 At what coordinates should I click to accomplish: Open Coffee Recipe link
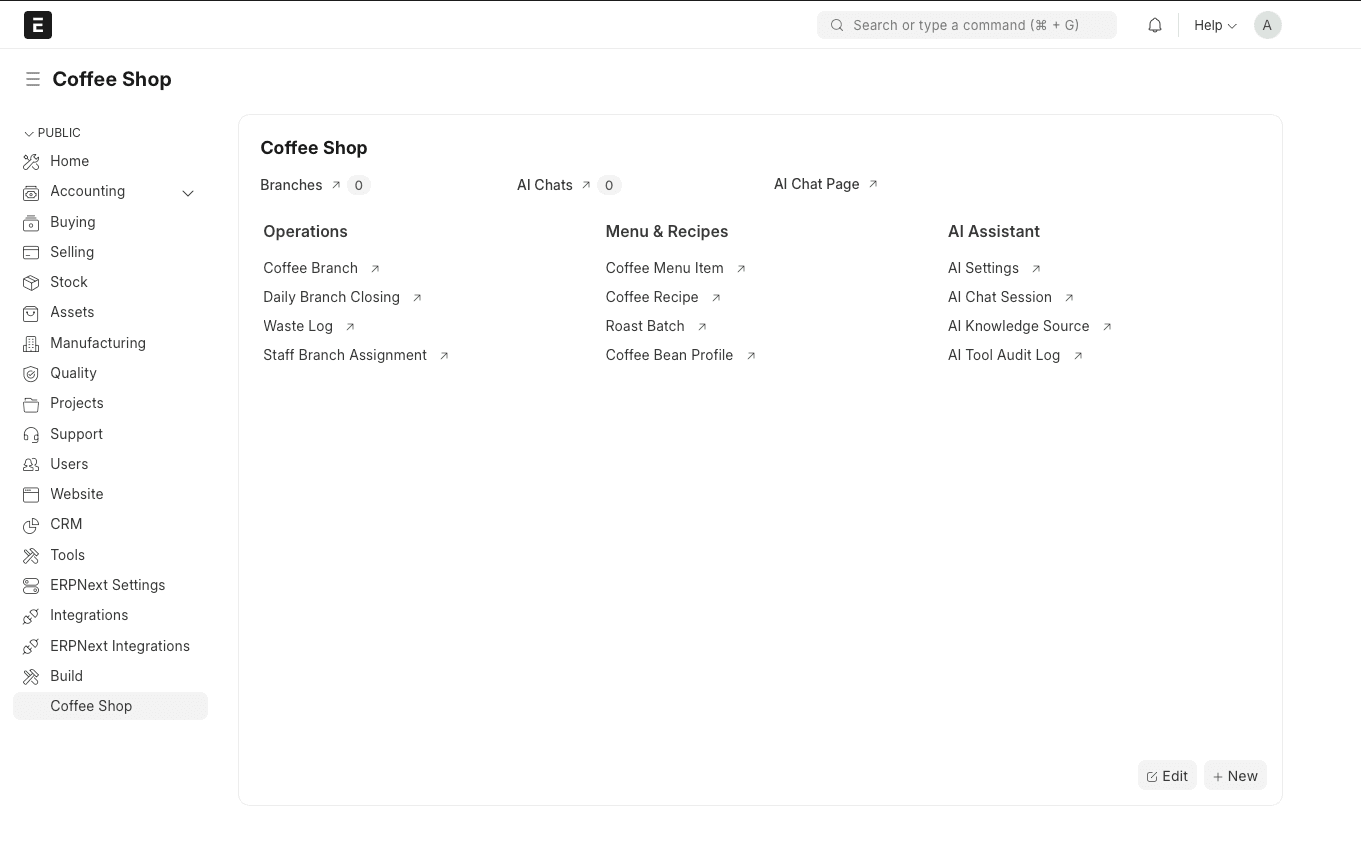pos(652,297)
